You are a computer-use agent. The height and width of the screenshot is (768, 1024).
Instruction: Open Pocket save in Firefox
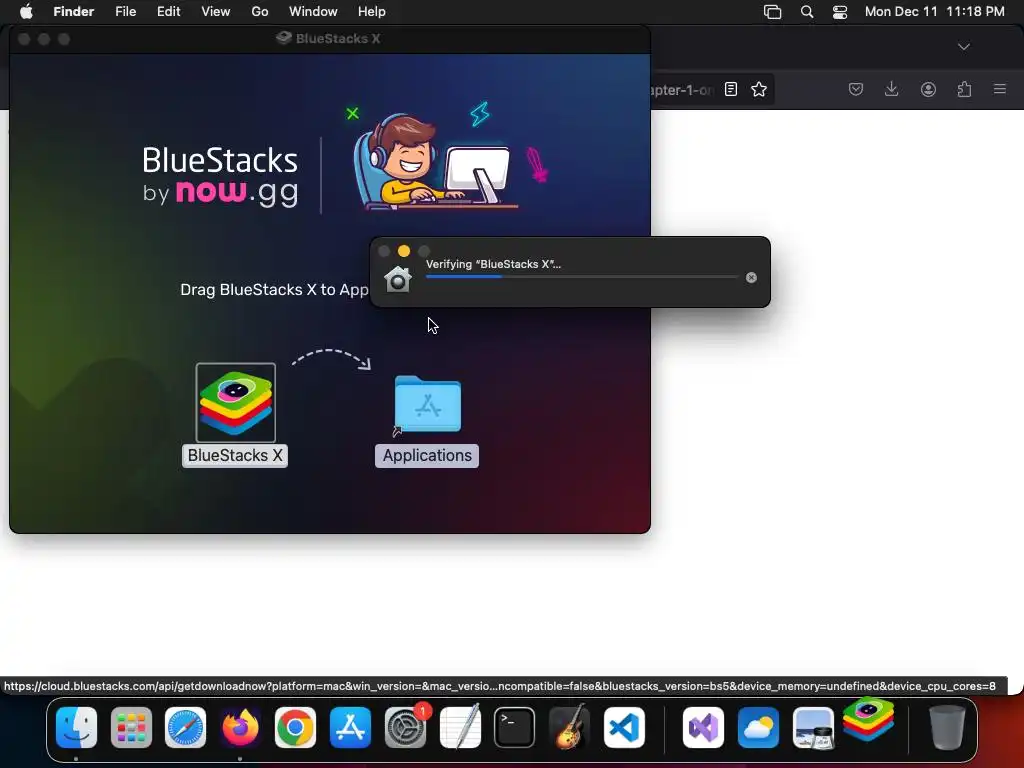[856, 89]
